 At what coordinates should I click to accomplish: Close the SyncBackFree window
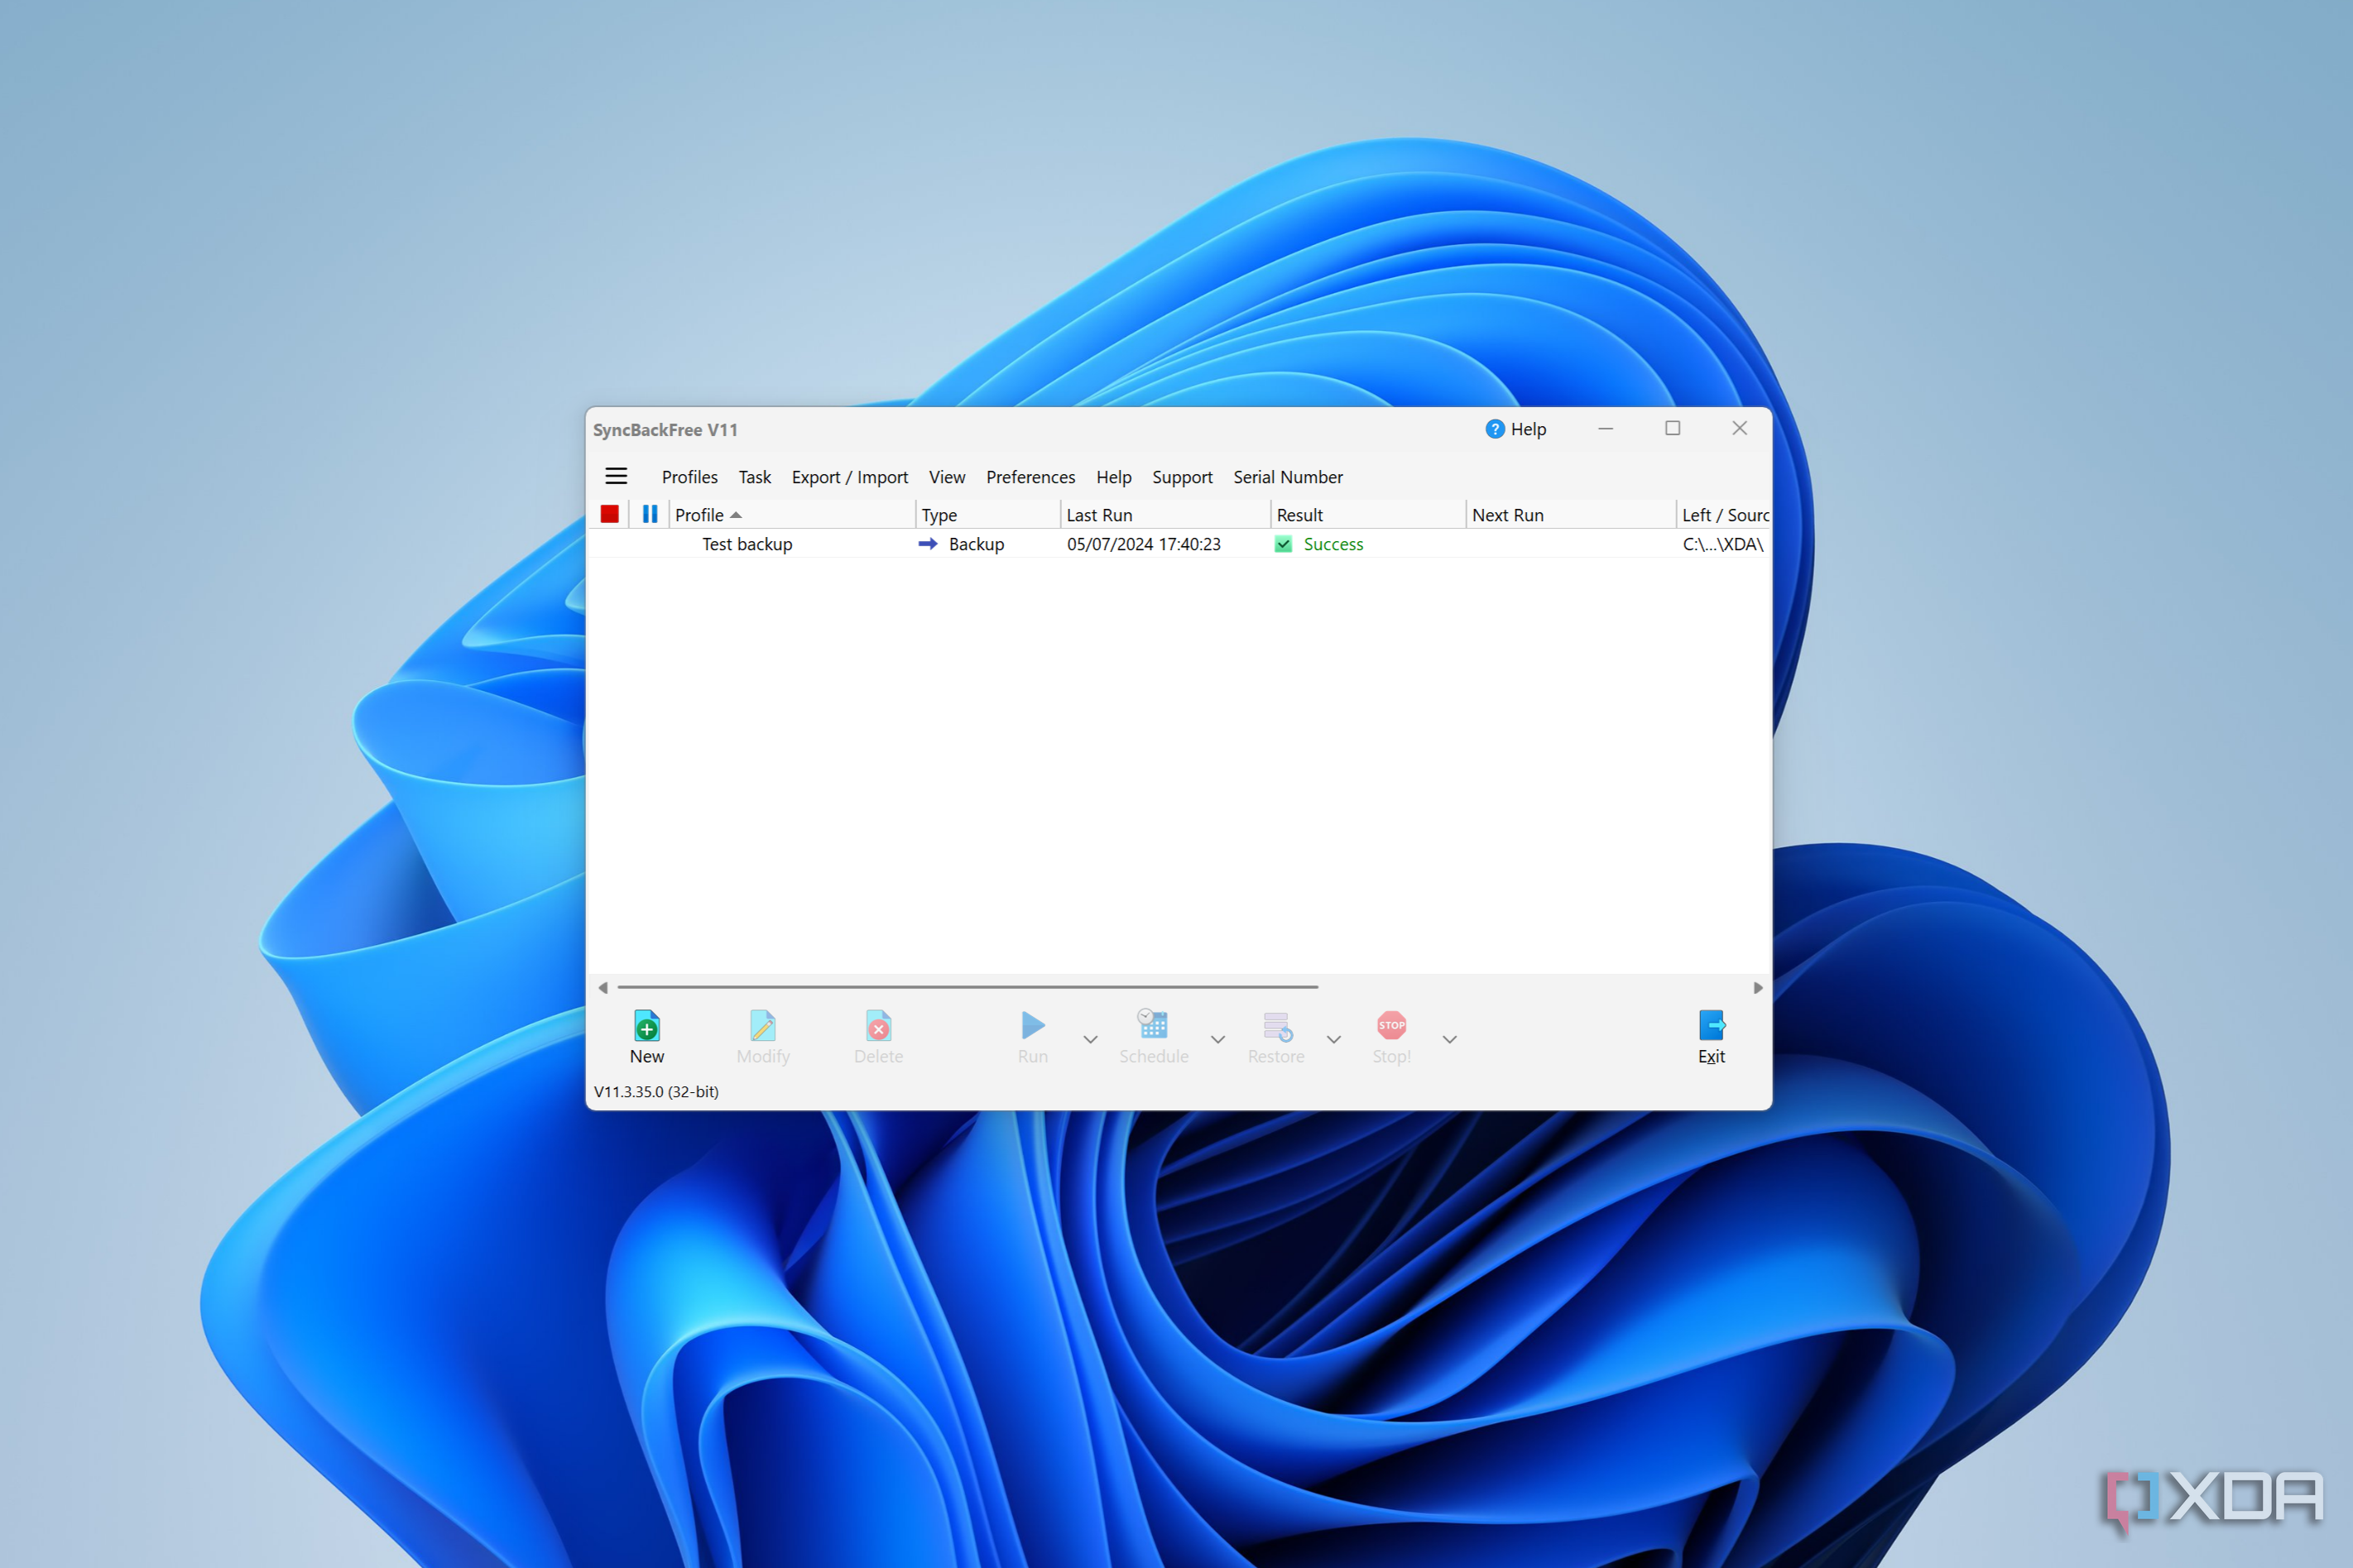(x=1739, y=428)
